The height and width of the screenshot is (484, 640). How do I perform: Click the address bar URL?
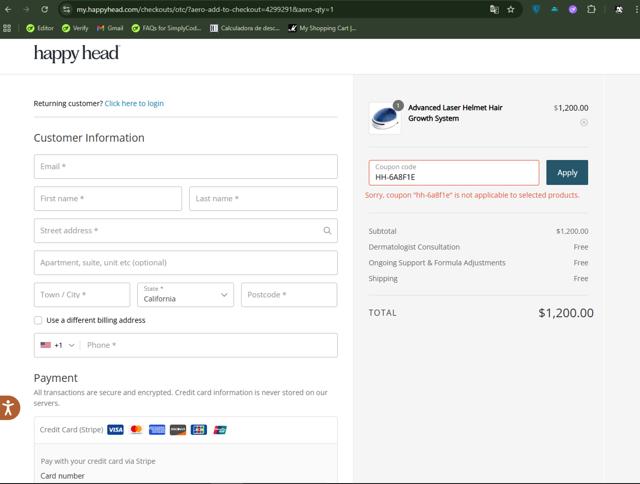click(205, 9)
